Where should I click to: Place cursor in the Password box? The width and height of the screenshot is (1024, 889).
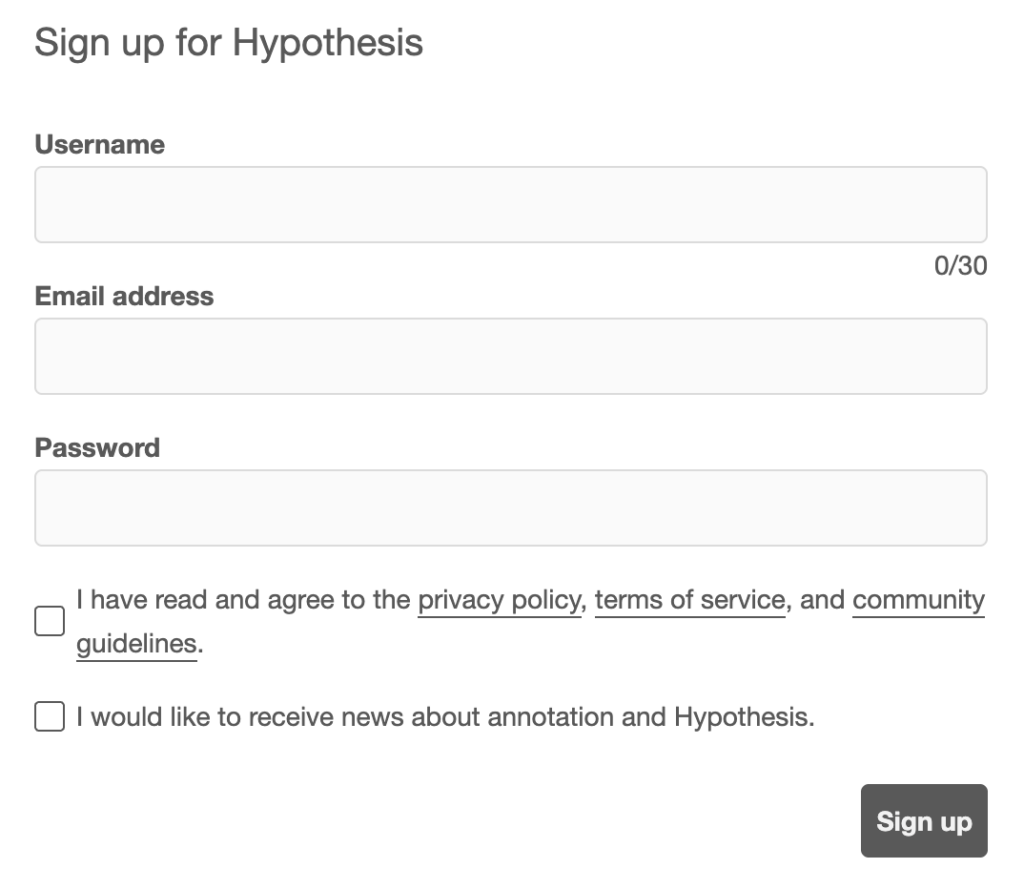(x=510, y=507)
